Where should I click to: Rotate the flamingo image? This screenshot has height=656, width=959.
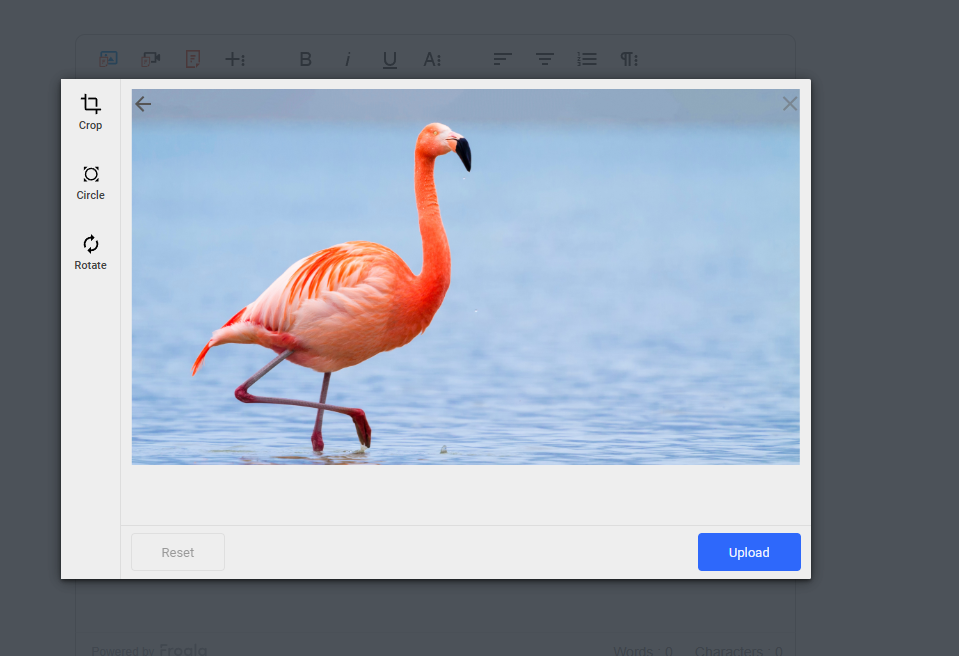click(90, 250)
